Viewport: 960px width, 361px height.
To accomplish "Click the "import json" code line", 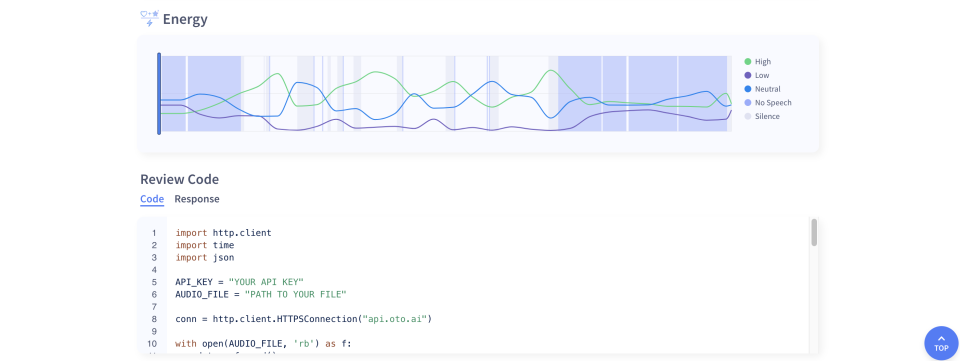I will click(205, 258).
